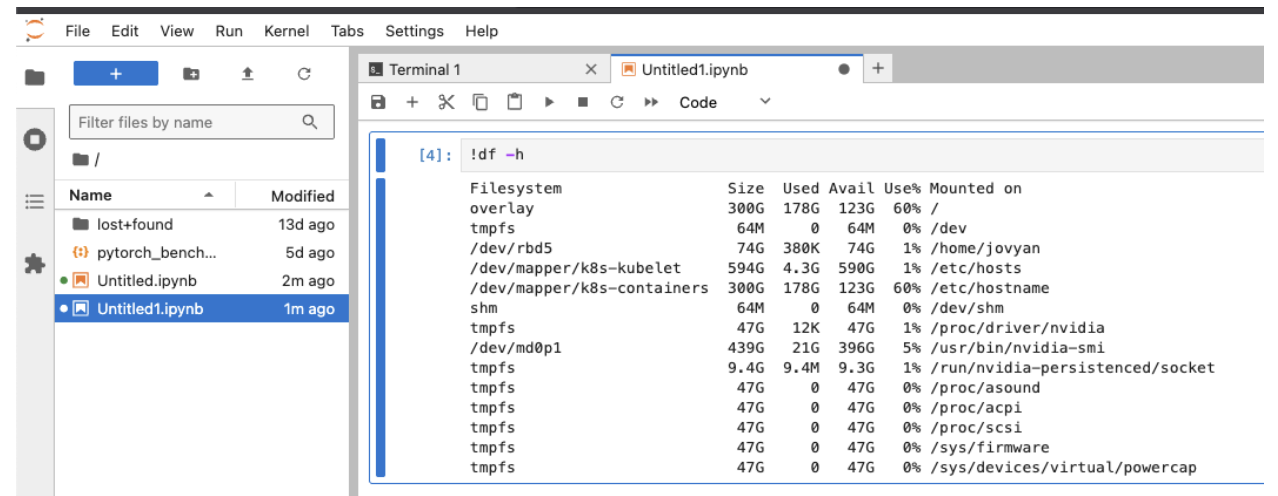Open the File menu
This screenshot has width=1278, height=496.
(78, 31)
